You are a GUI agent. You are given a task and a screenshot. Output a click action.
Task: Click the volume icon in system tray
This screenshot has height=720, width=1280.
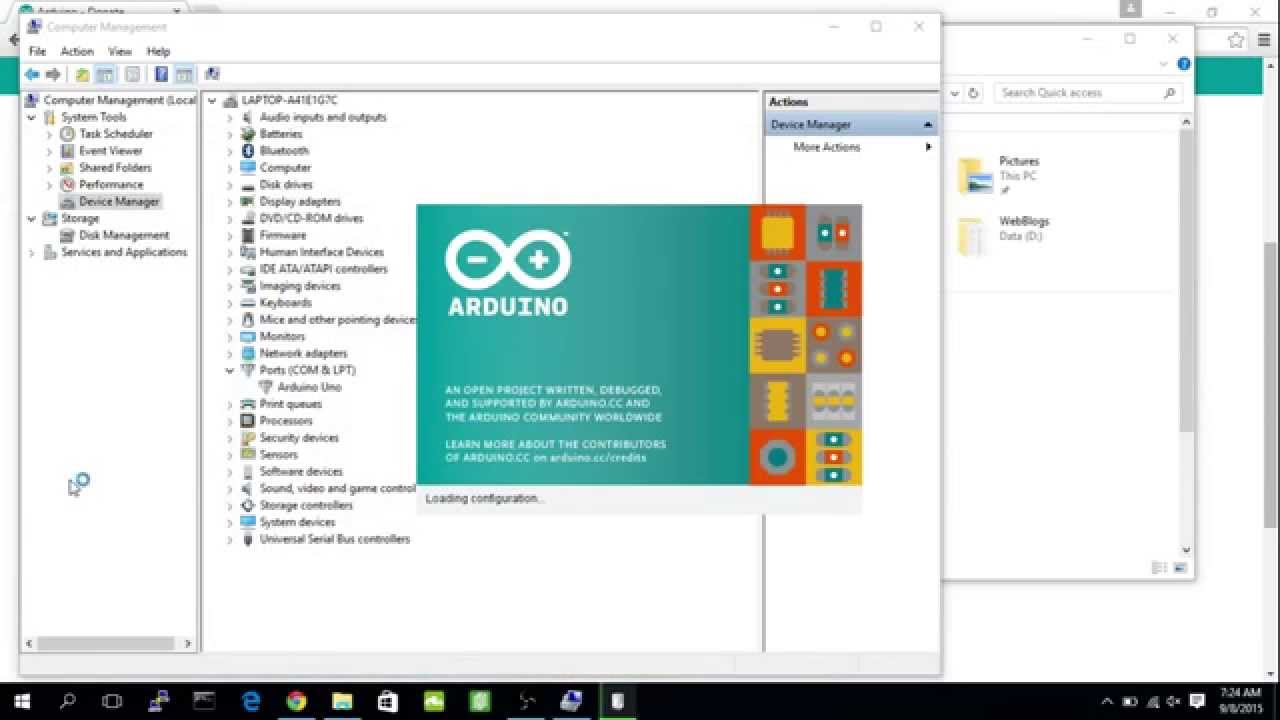(1174, 702)
